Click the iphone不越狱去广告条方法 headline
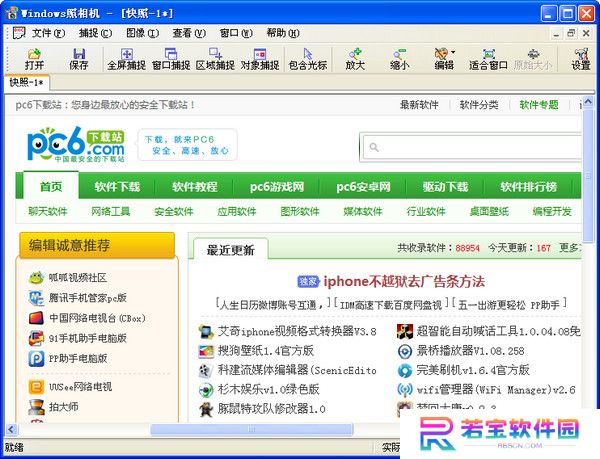Image resolution: width=600 pixels, height=459 pixels. pos(404,282)
